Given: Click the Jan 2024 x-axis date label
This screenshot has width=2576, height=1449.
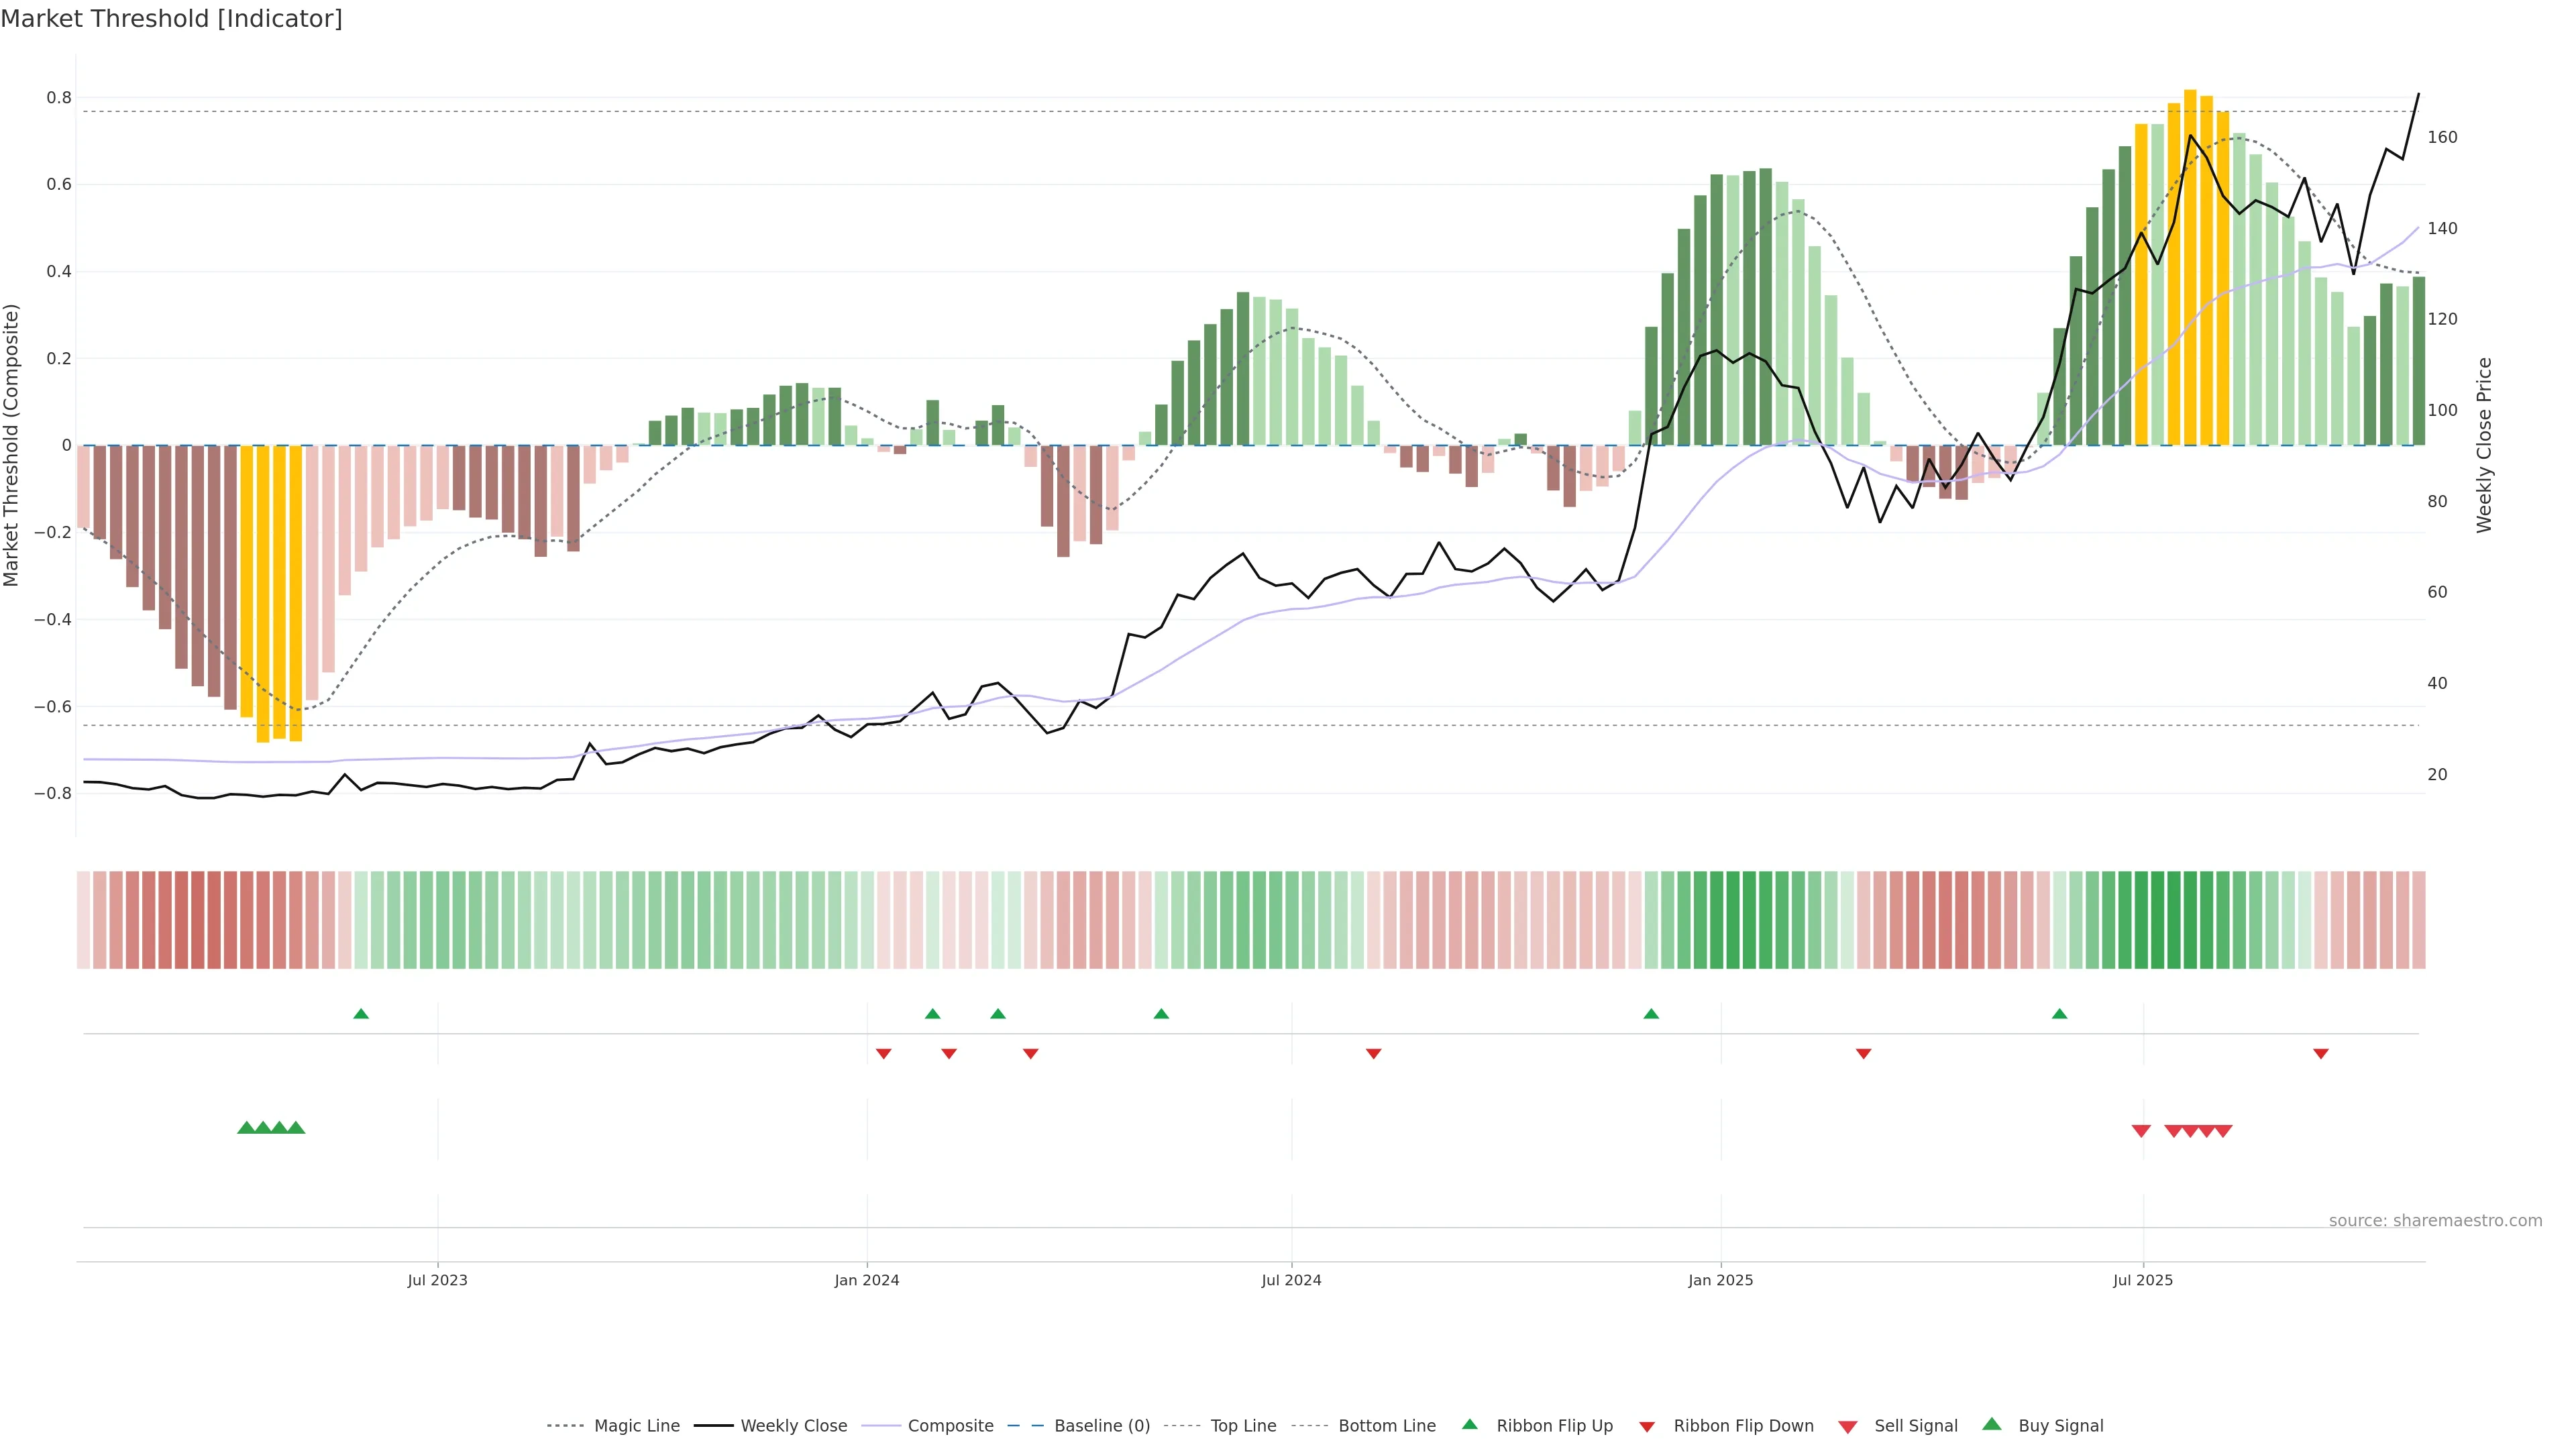Looking at the screenshot, I should pos(867,1280).
